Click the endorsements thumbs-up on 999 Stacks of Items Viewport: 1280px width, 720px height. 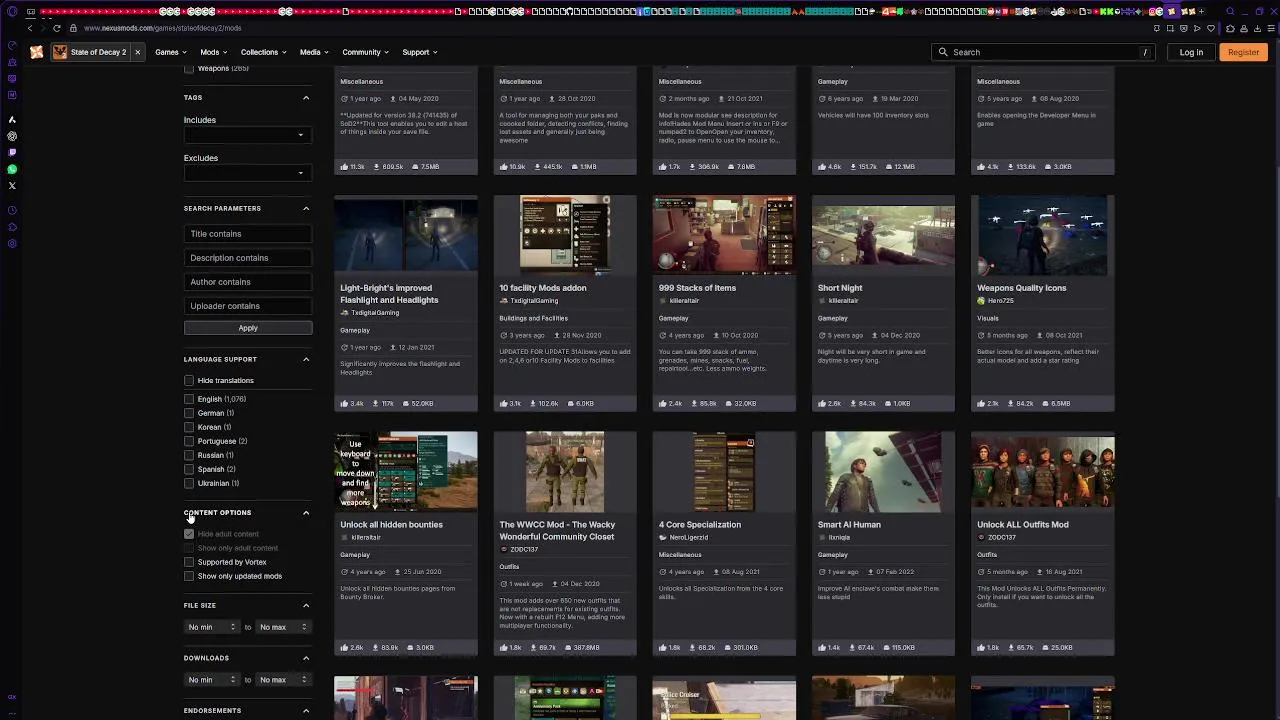[x=663, y=403]
